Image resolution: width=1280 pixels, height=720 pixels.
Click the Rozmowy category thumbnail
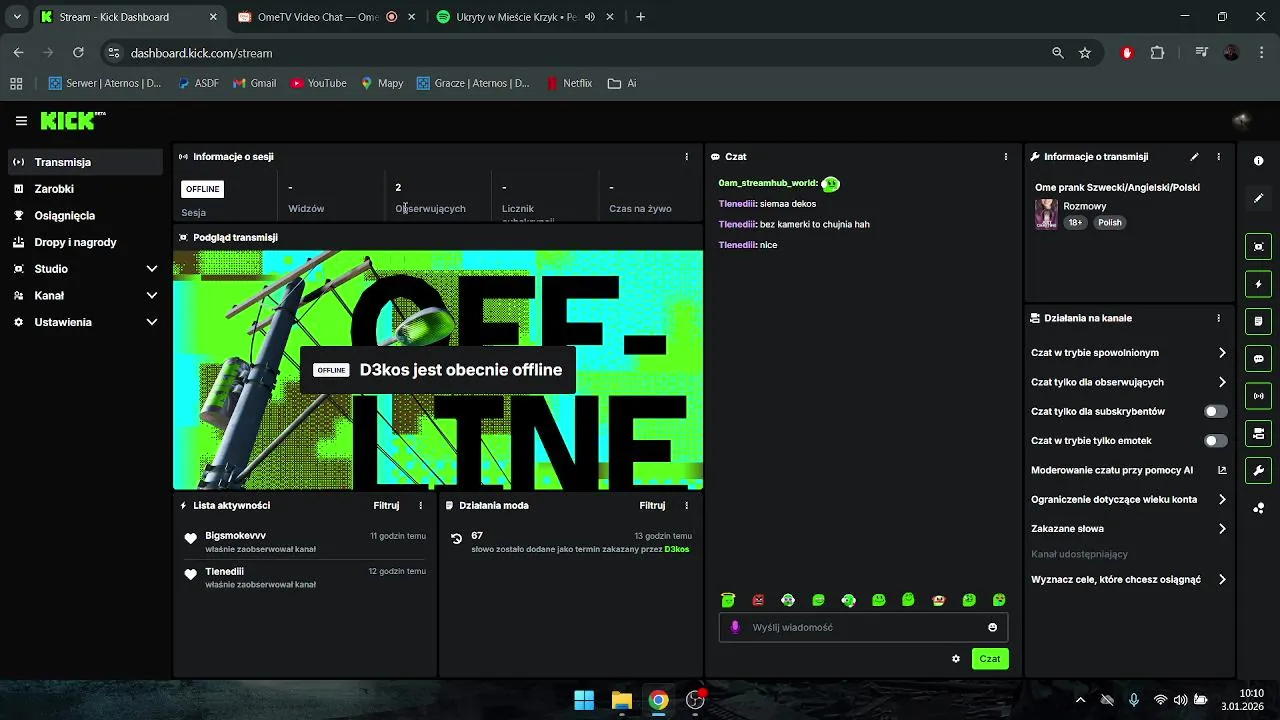coord(1046,214)
